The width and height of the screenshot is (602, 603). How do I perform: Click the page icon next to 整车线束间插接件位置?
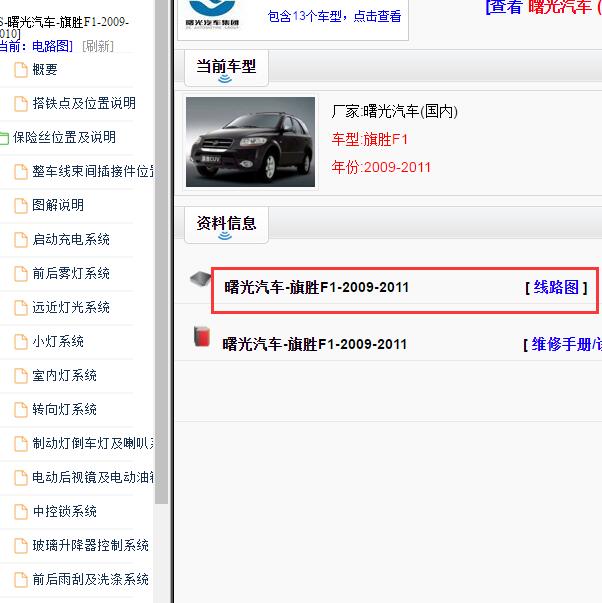21,172
